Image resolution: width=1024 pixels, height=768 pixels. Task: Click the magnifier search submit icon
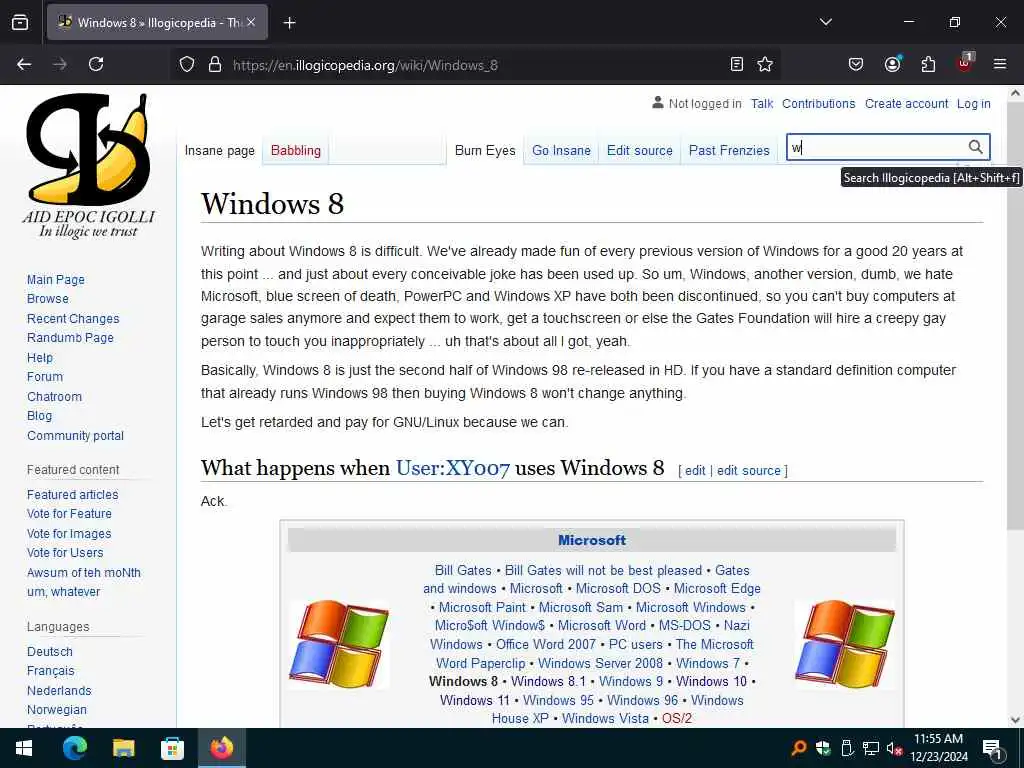click(975, 147)
